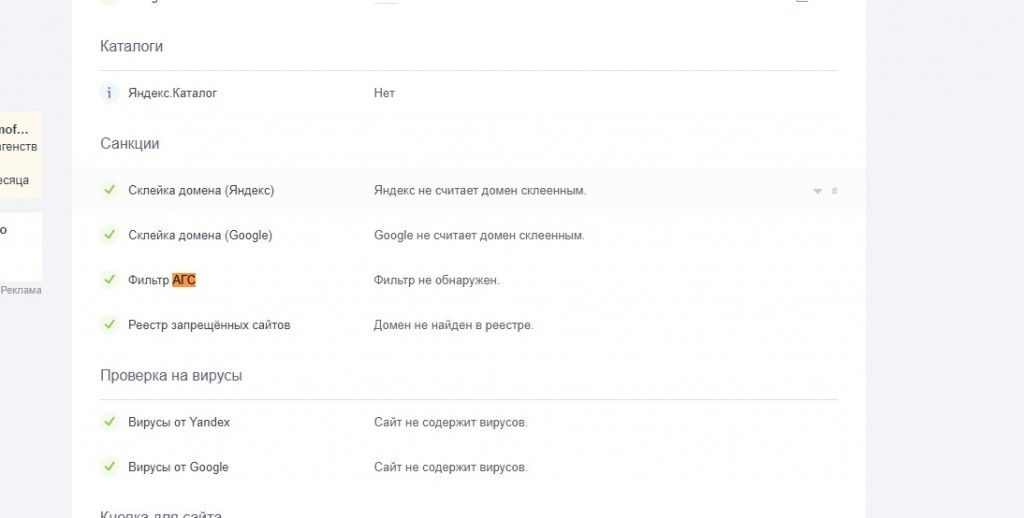1024x518 pixels.
Task: Click the green checkmark next to Вирусы от Google
Action: click(110, 467)
